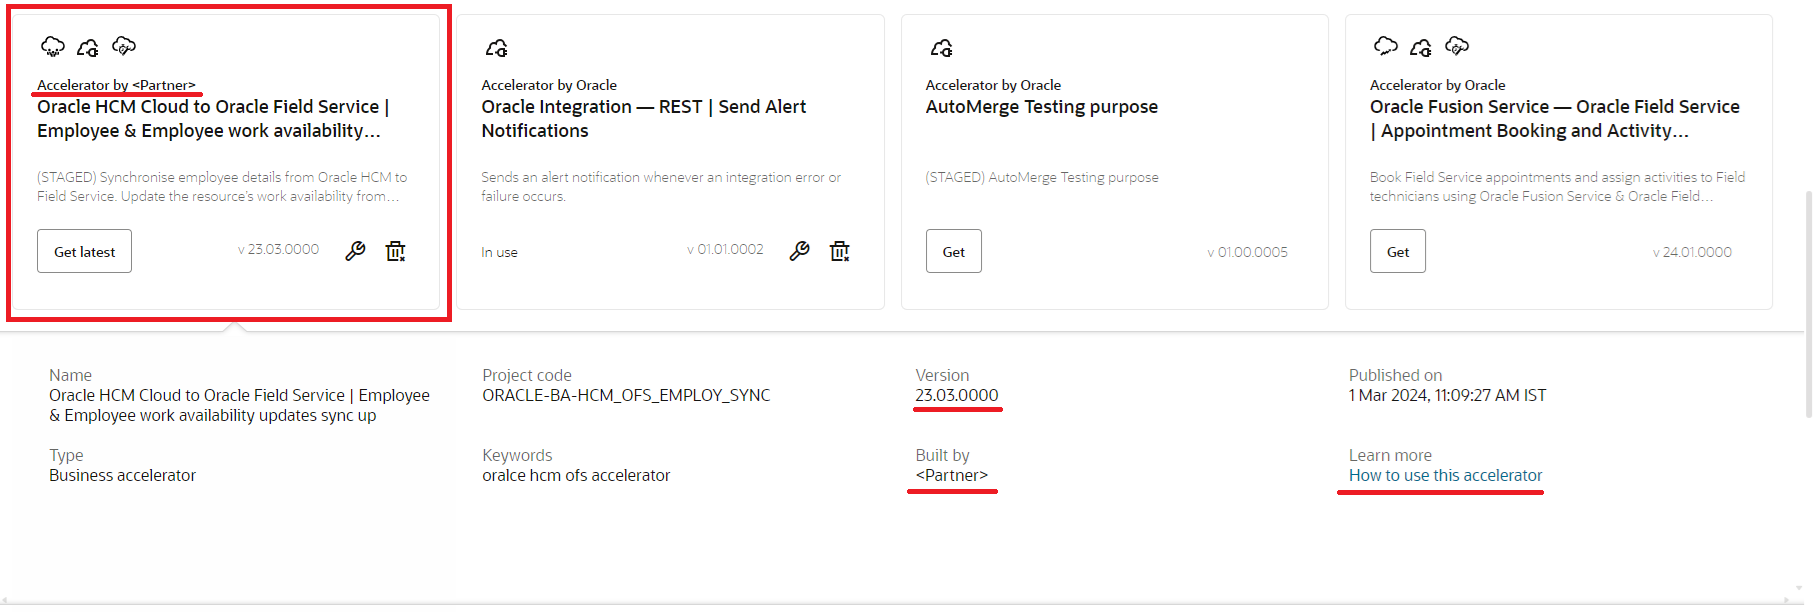Click first cloud icon on HCM Cloud card

coord(52,47)
